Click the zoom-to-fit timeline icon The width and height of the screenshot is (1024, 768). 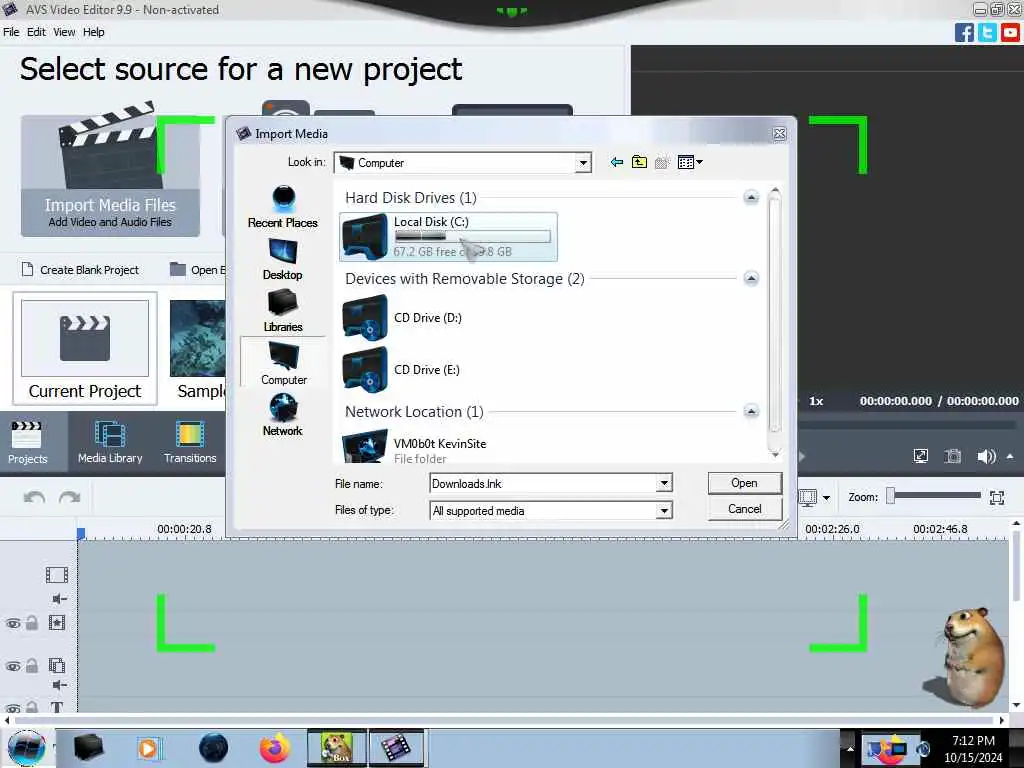tap(997, 498)
